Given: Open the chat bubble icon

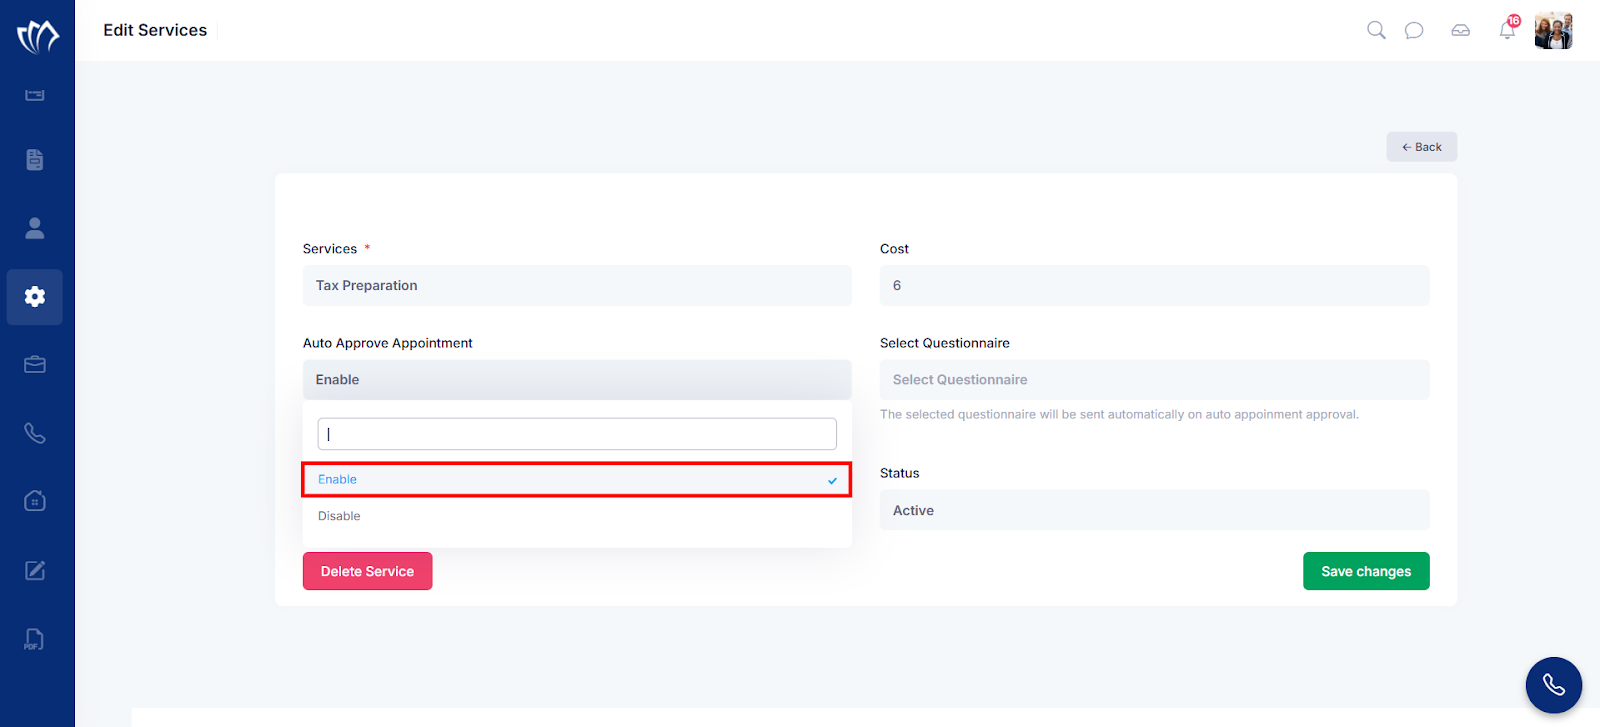Looking at the screenshot, I should 1414,30.
